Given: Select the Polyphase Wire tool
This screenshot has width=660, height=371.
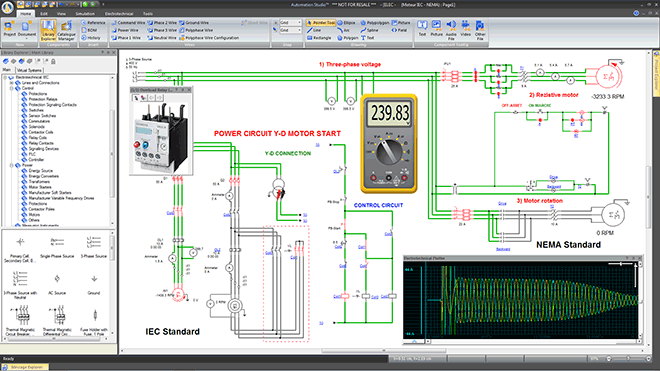Looking at the screenshot, I should click(196, 30).
